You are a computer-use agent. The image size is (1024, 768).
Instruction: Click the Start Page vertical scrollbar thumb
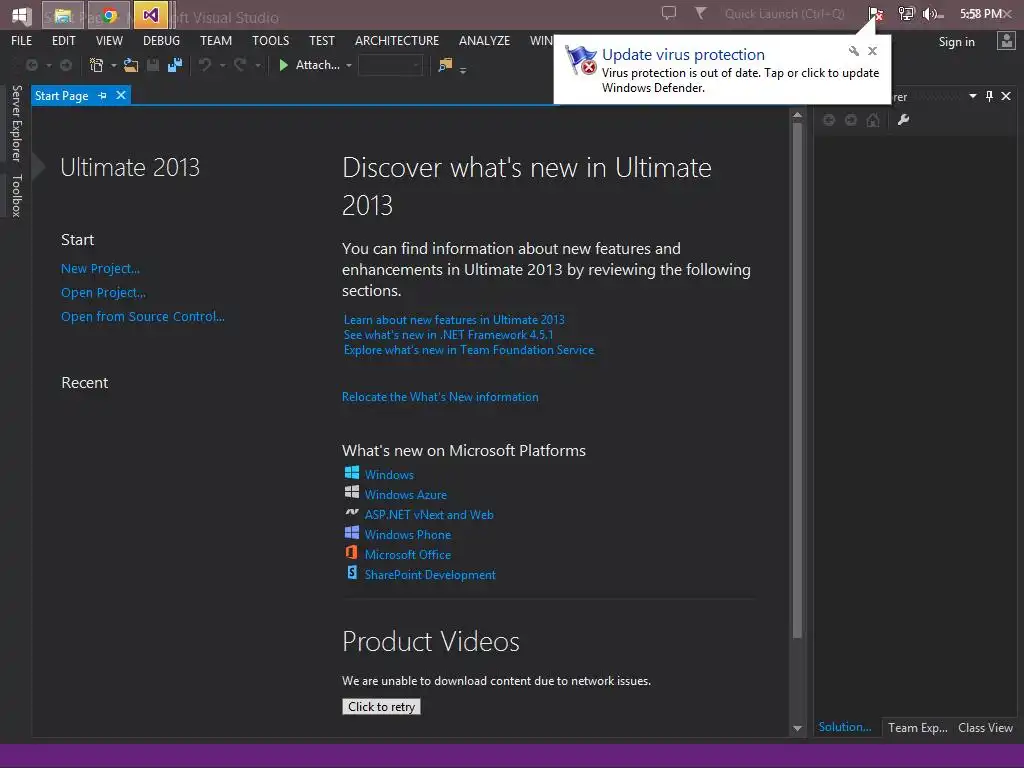(797, 381)
